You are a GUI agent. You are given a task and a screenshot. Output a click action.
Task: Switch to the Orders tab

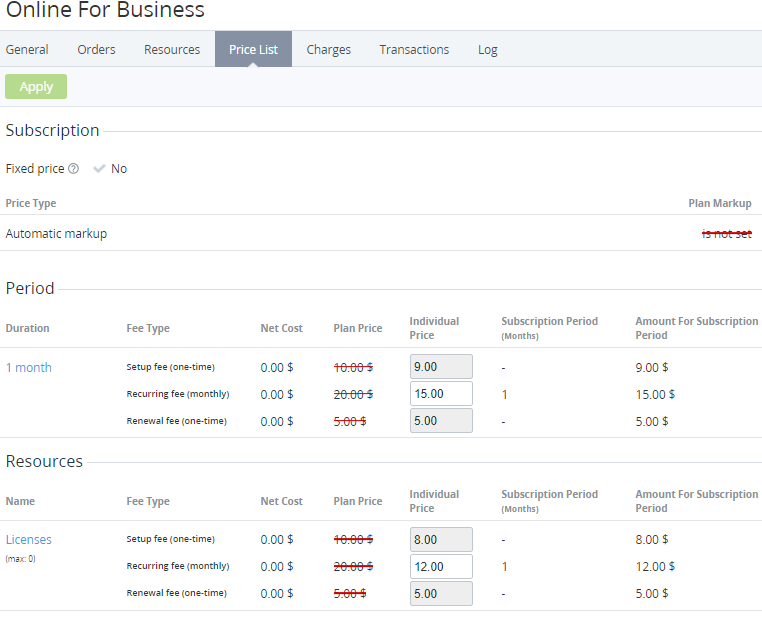point(96,49)
